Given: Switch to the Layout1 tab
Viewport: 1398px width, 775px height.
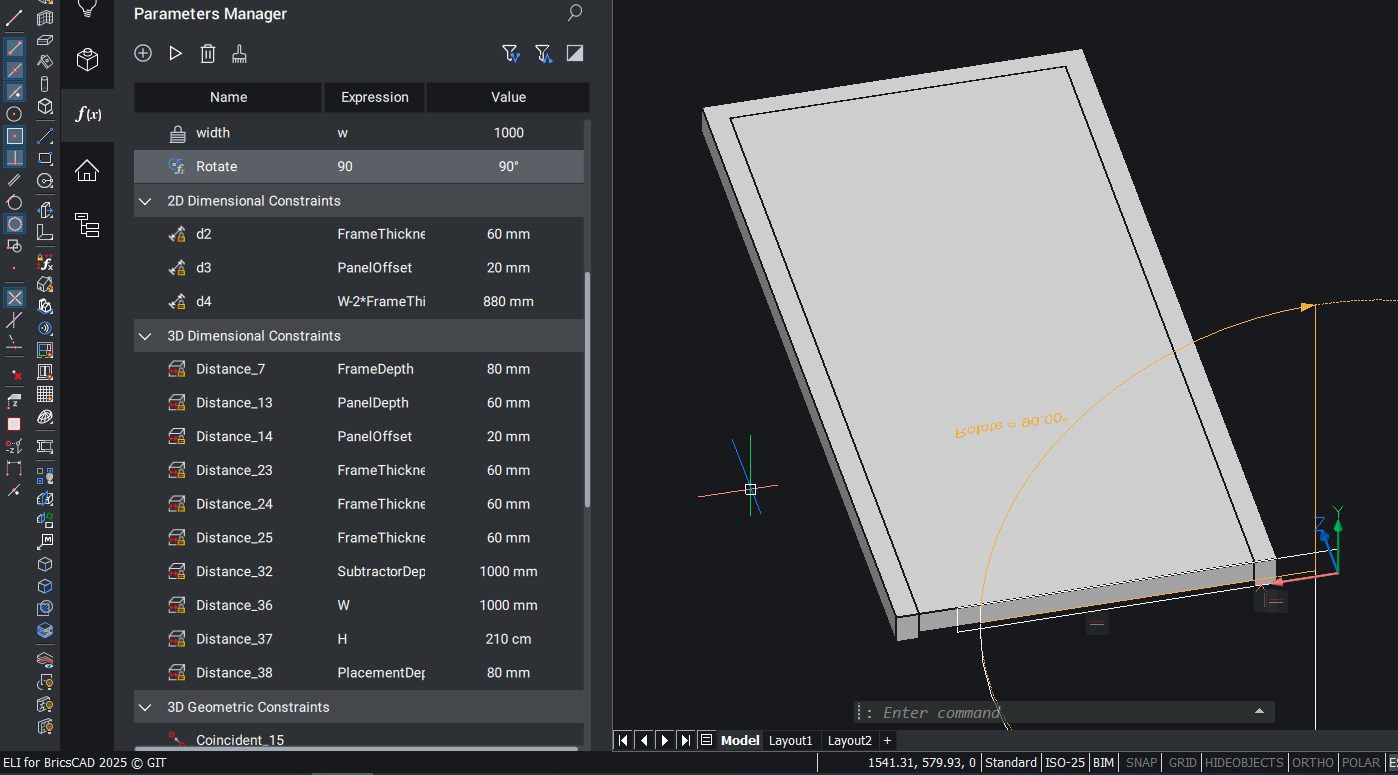Looking at the screenshot, I should [x=790, y=741].
